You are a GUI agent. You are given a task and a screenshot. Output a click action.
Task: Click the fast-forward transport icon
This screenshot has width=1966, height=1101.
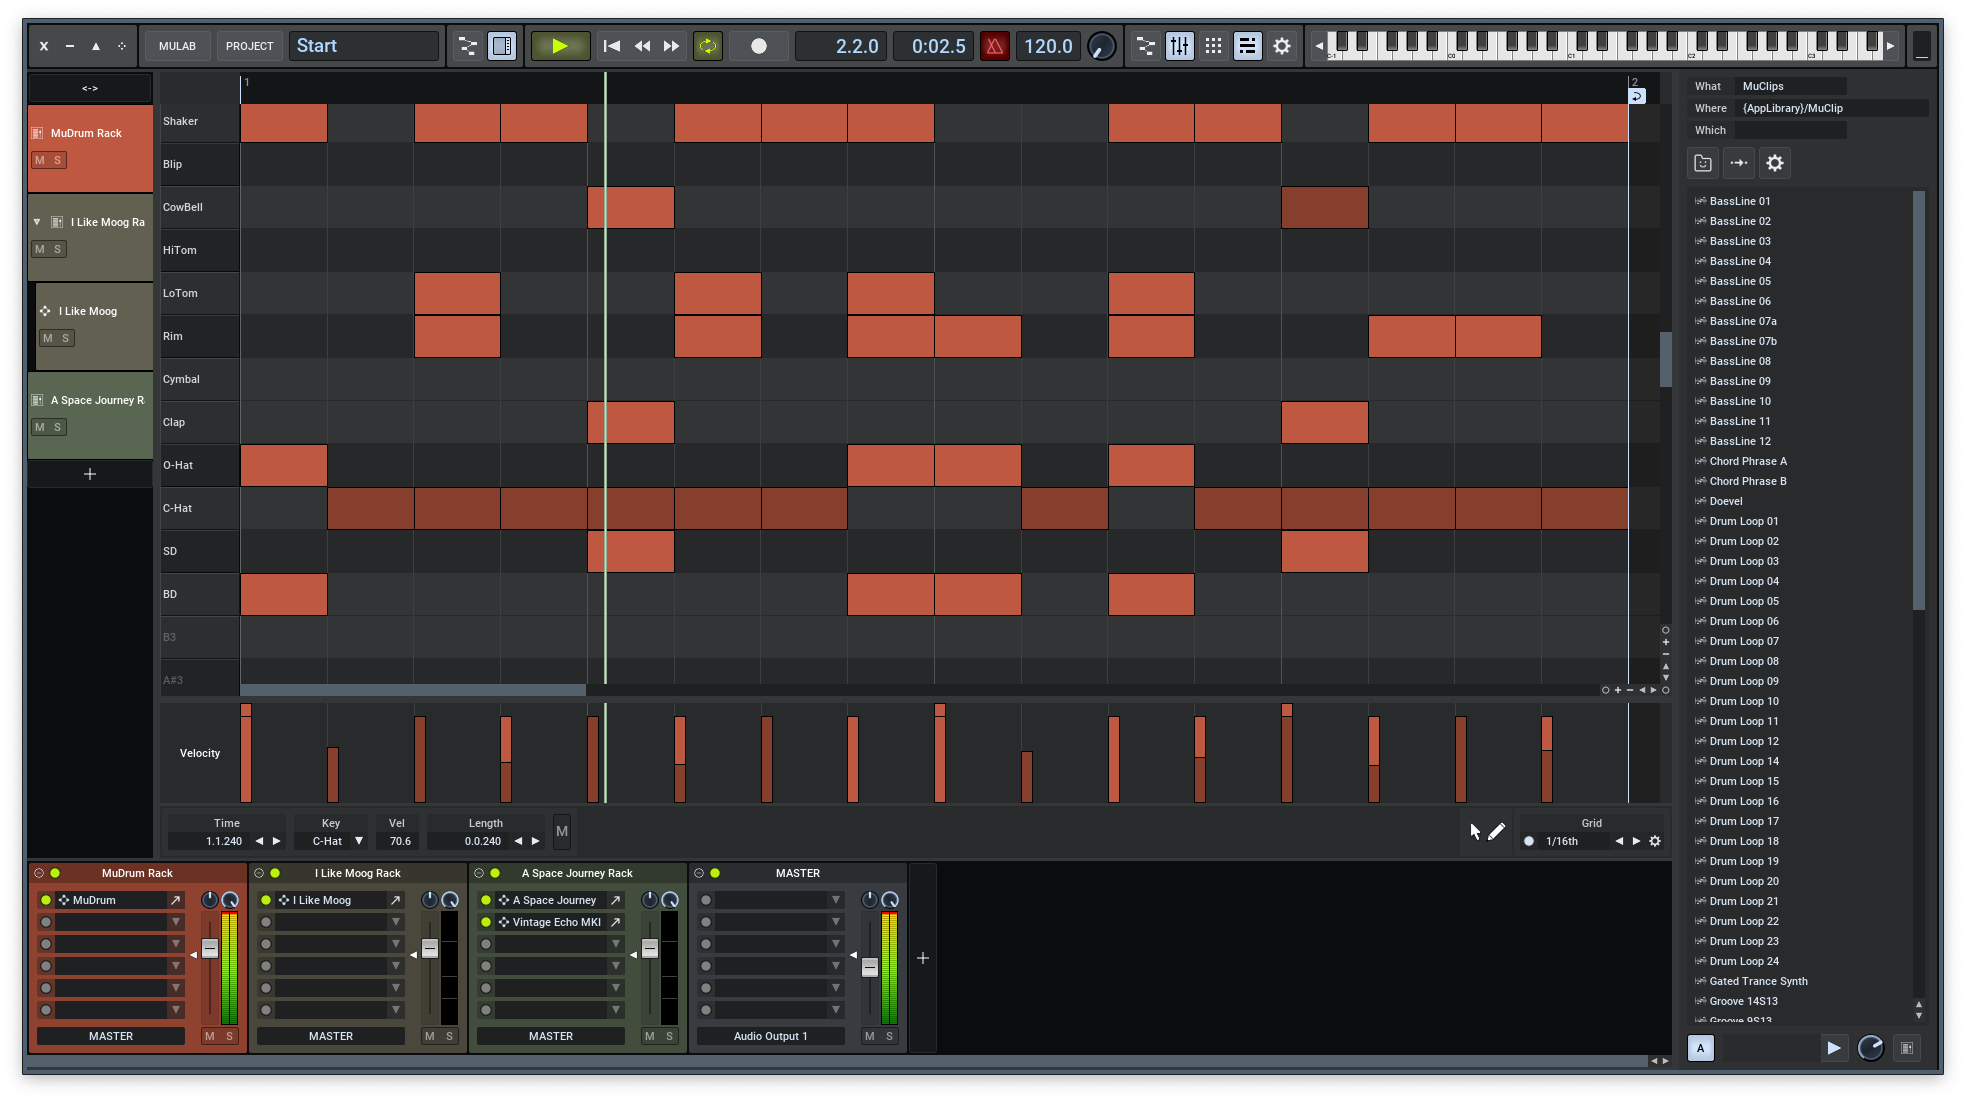pos(672,46)
